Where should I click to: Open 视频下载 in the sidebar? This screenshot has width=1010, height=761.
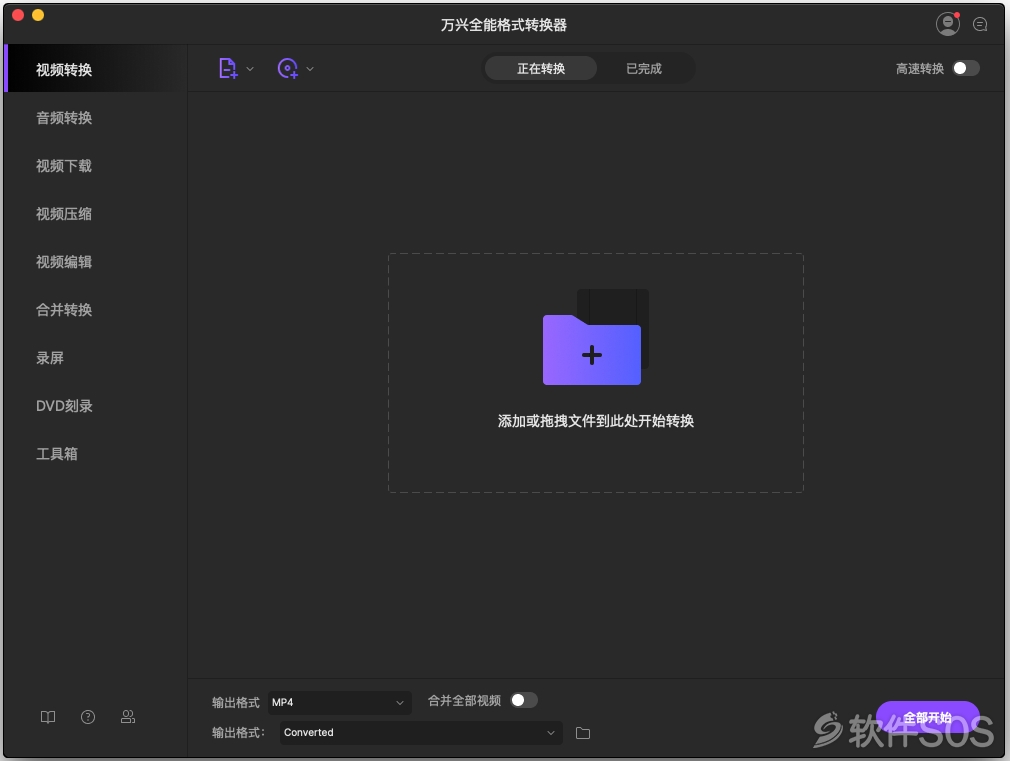click(95, 166)
